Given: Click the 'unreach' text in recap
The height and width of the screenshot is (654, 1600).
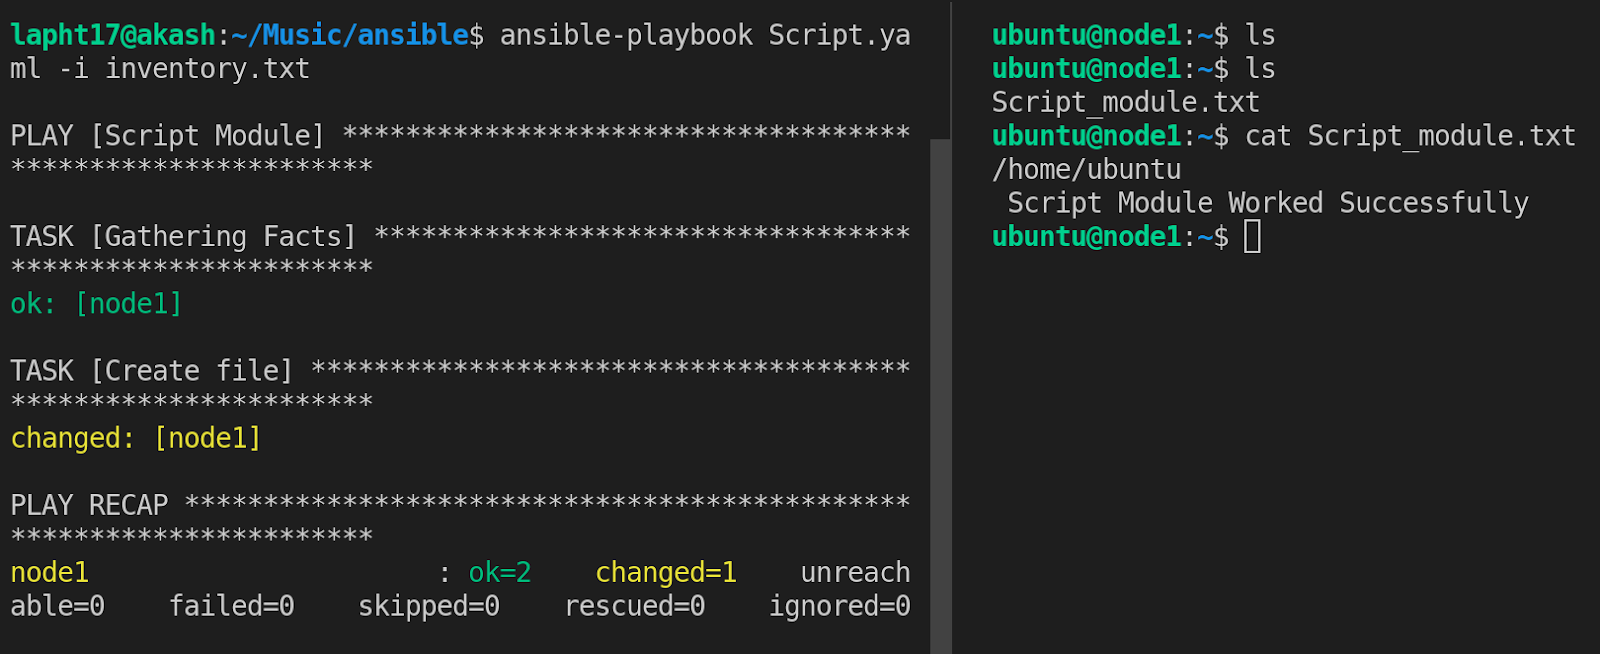Looking at the screenshot, I should pos(856,572).
